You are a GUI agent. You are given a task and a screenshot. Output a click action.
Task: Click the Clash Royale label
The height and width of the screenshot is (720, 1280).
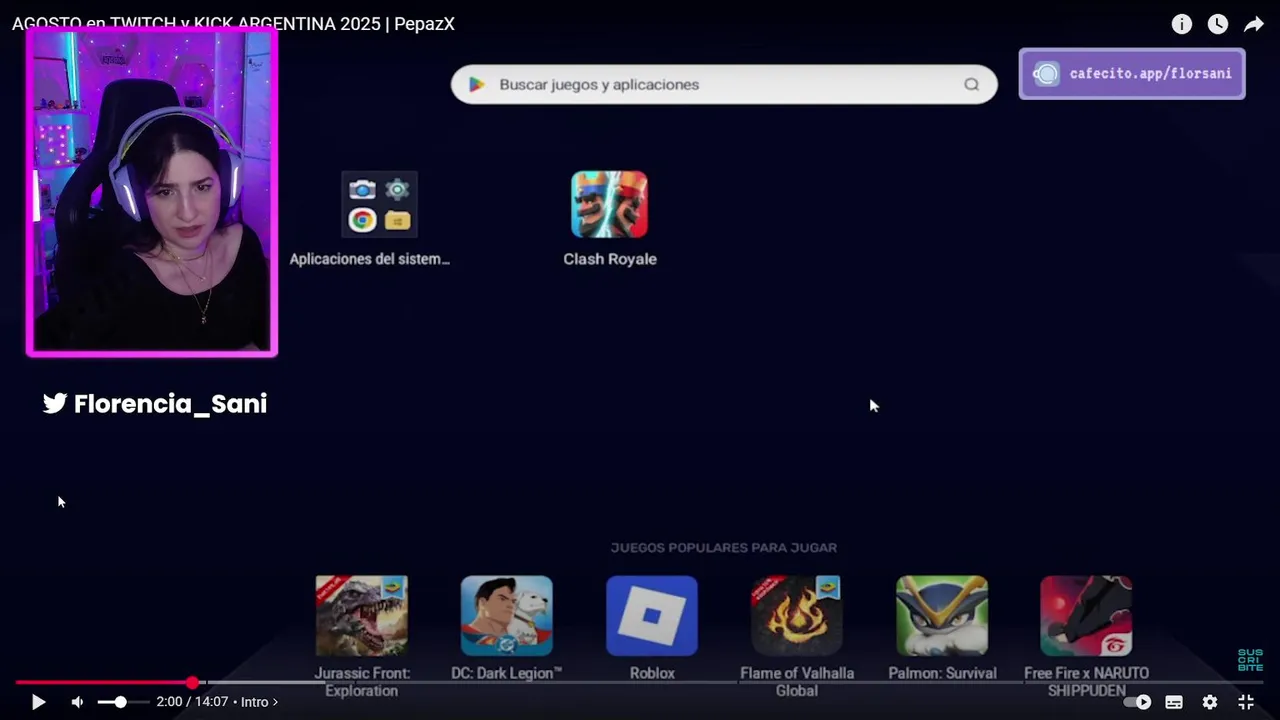[610, 259]
